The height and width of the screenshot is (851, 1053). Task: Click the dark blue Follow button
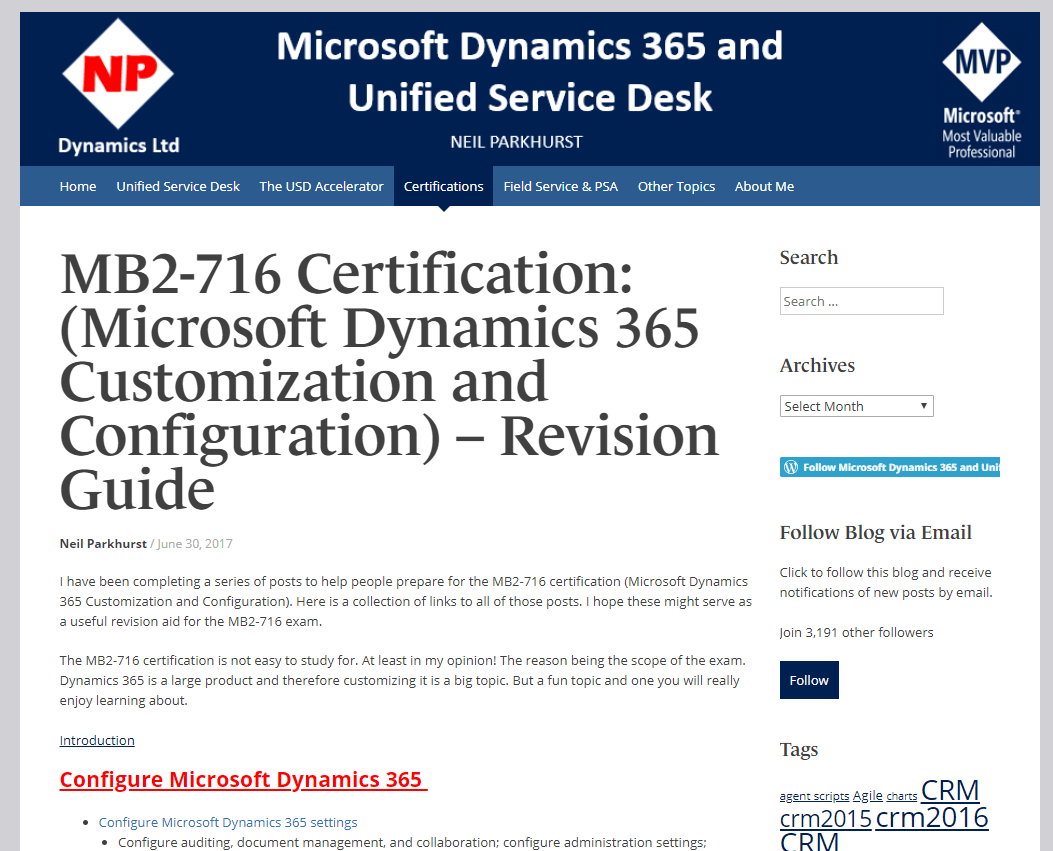coord(809,680)
